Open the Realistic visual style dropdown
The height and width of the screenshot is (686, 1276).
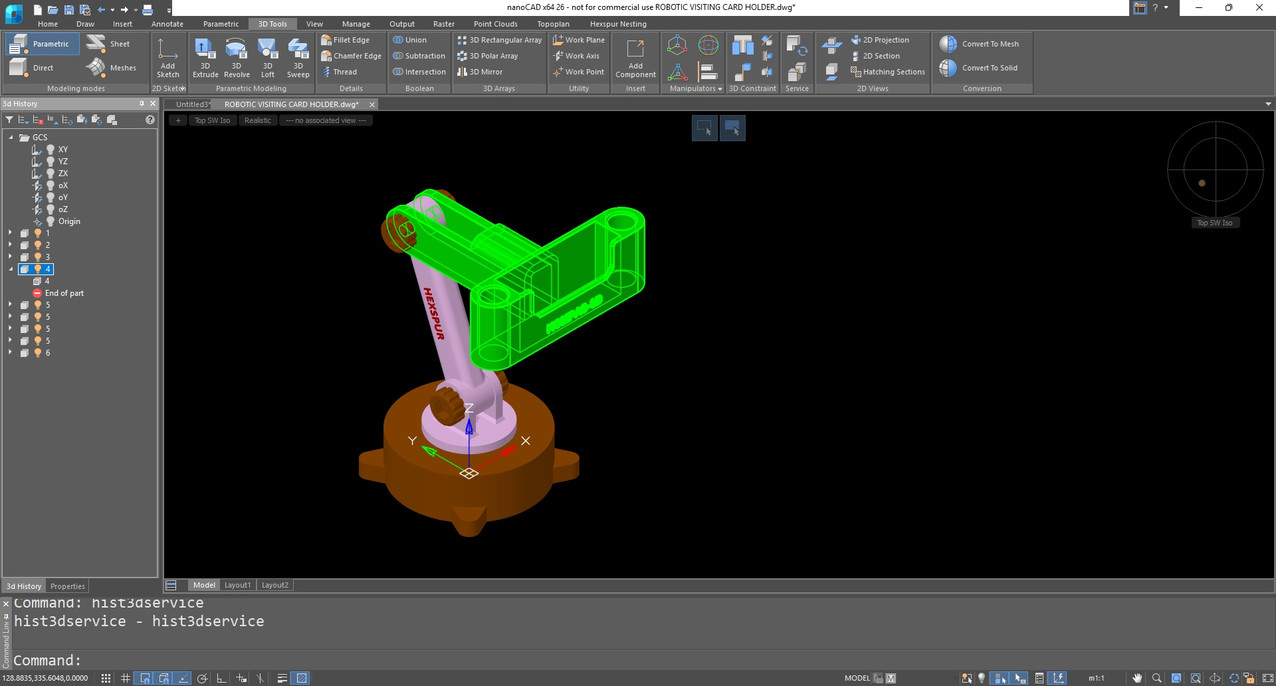coord(257,120)
